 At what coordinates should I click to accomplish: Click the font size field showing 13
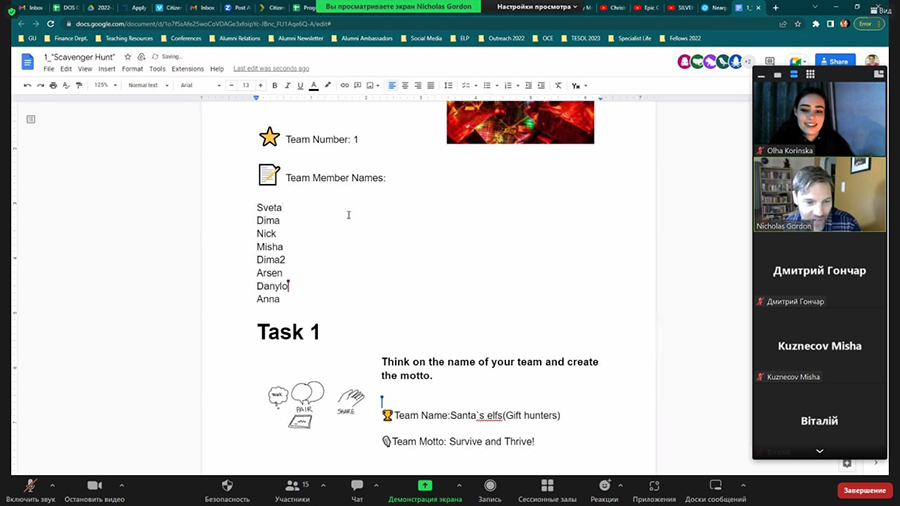246,85
